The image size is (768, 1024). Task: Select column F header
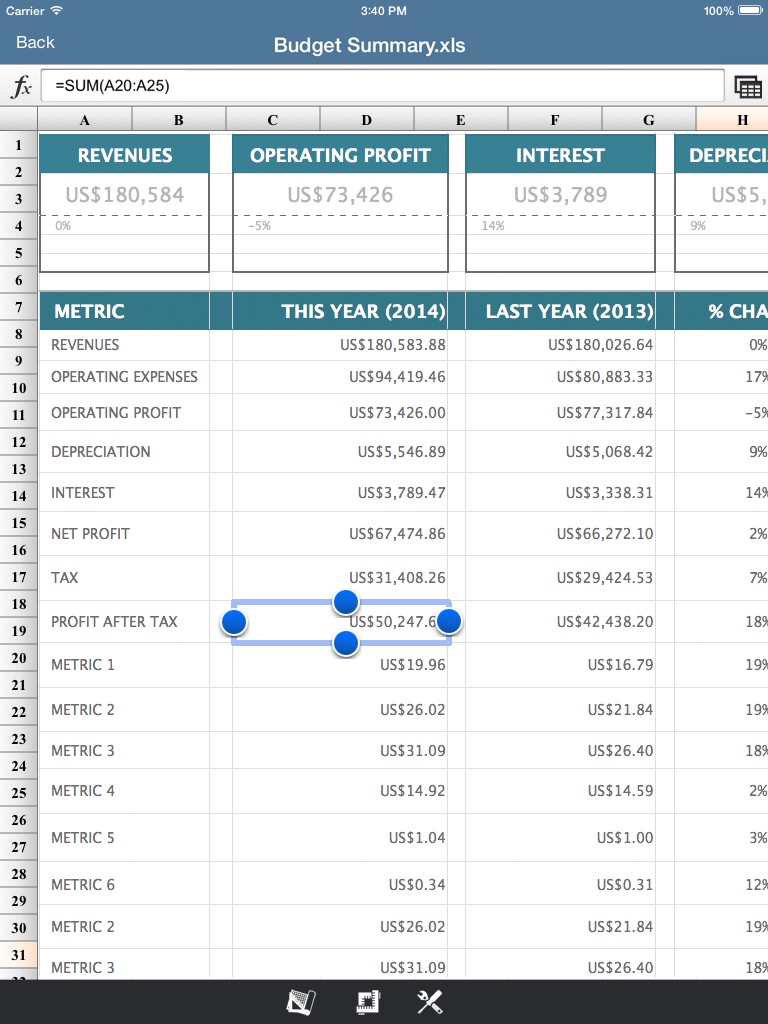coord(555,120)
